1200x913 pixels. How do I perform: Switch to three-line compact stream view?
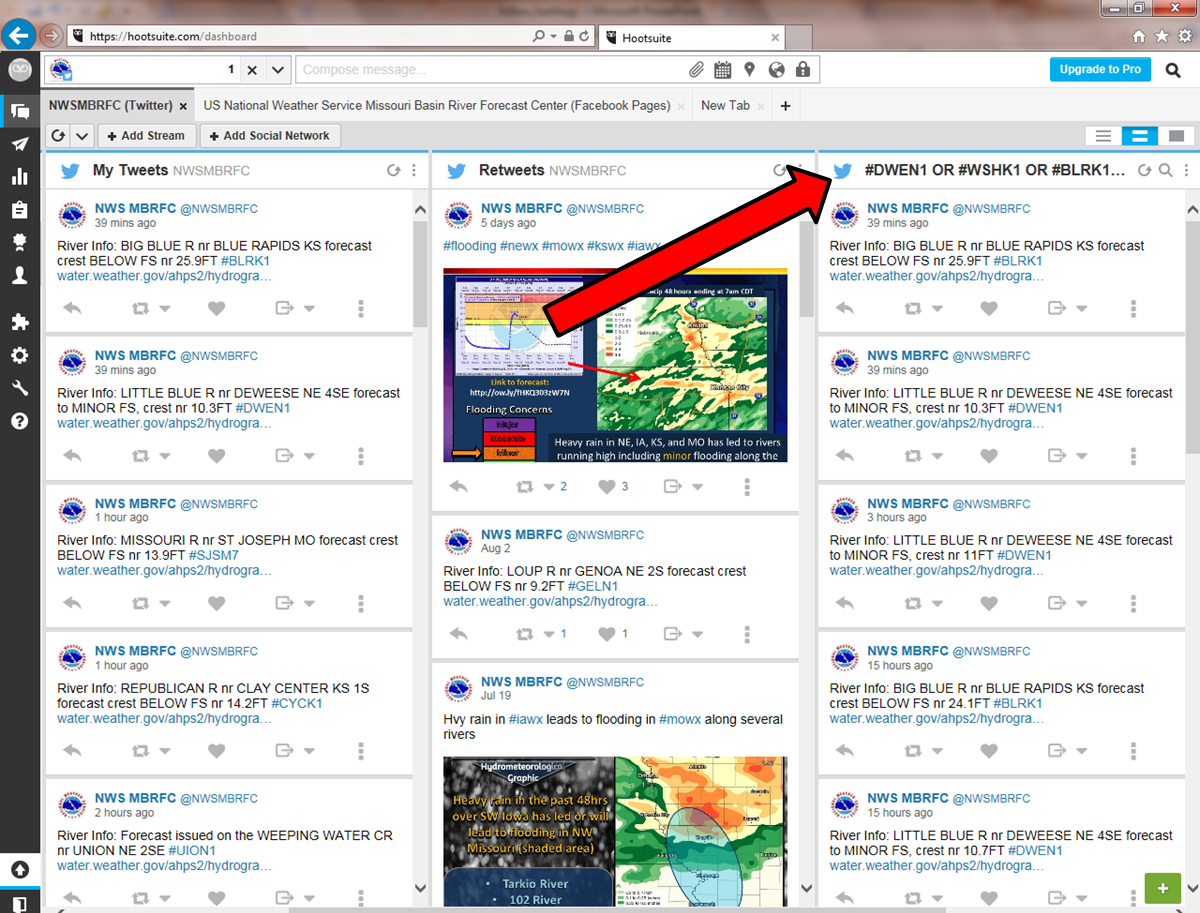(x=1104, y=136)
